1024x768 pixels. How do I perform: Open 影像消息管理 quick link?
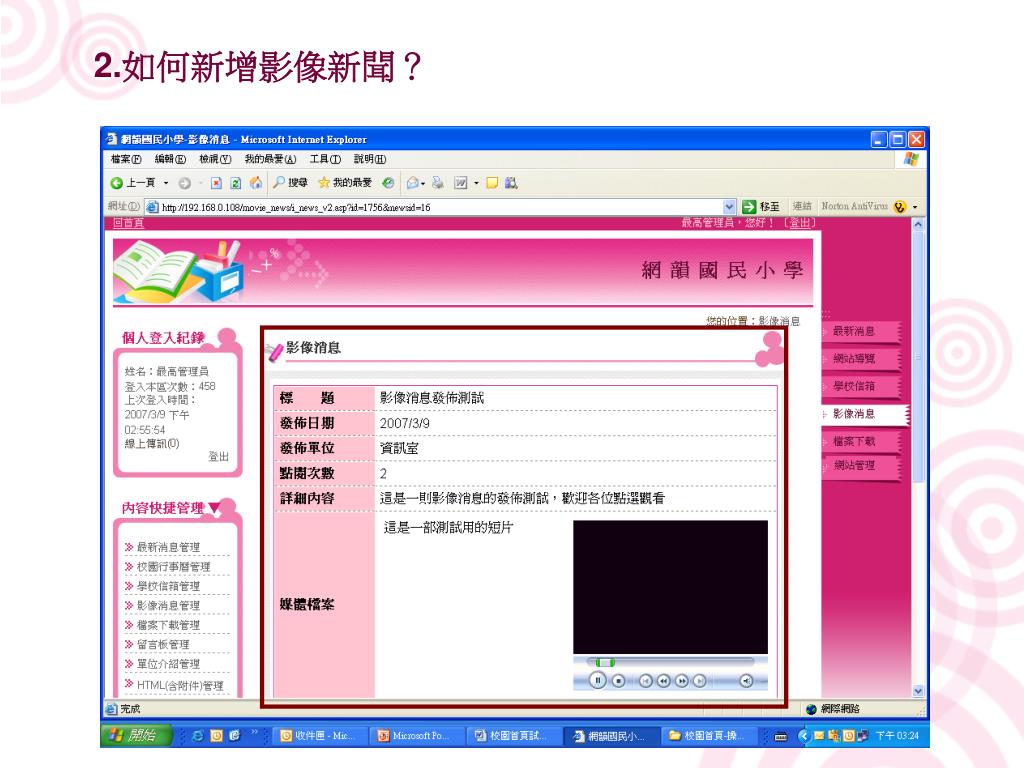[168, 605]
